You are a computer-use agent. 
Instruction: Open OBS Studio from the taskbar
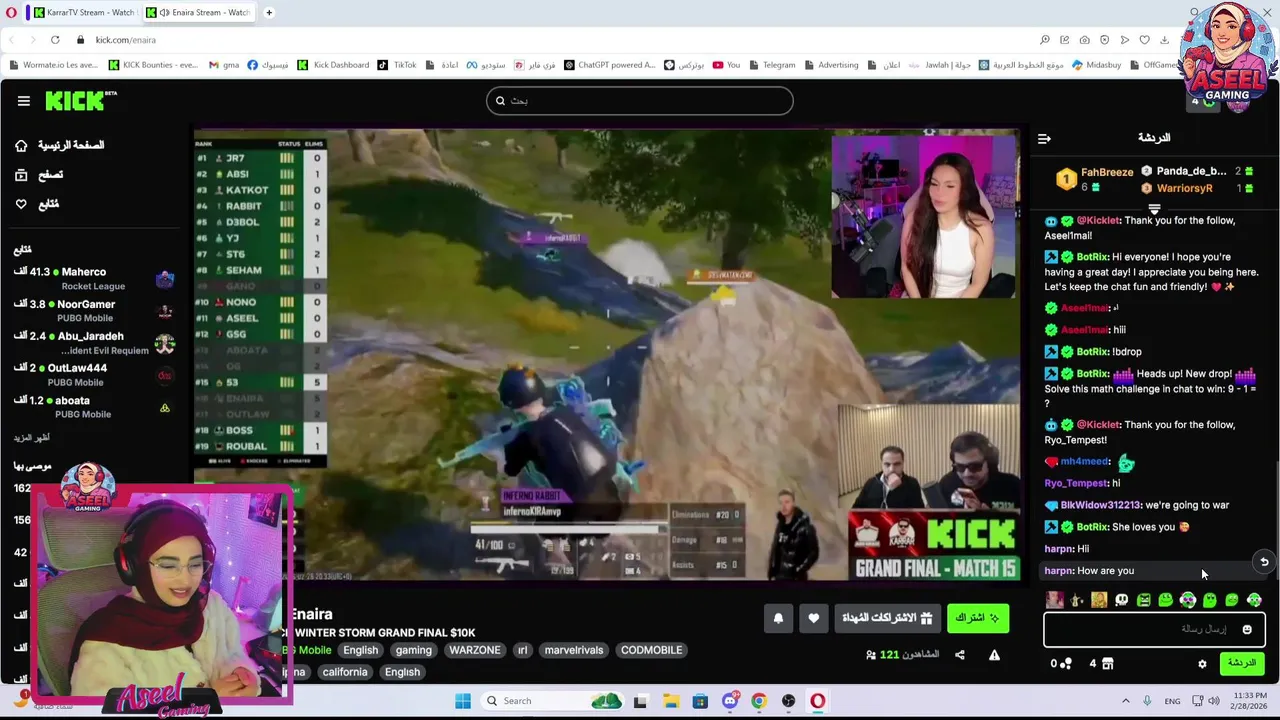click(x=788, y=701)
